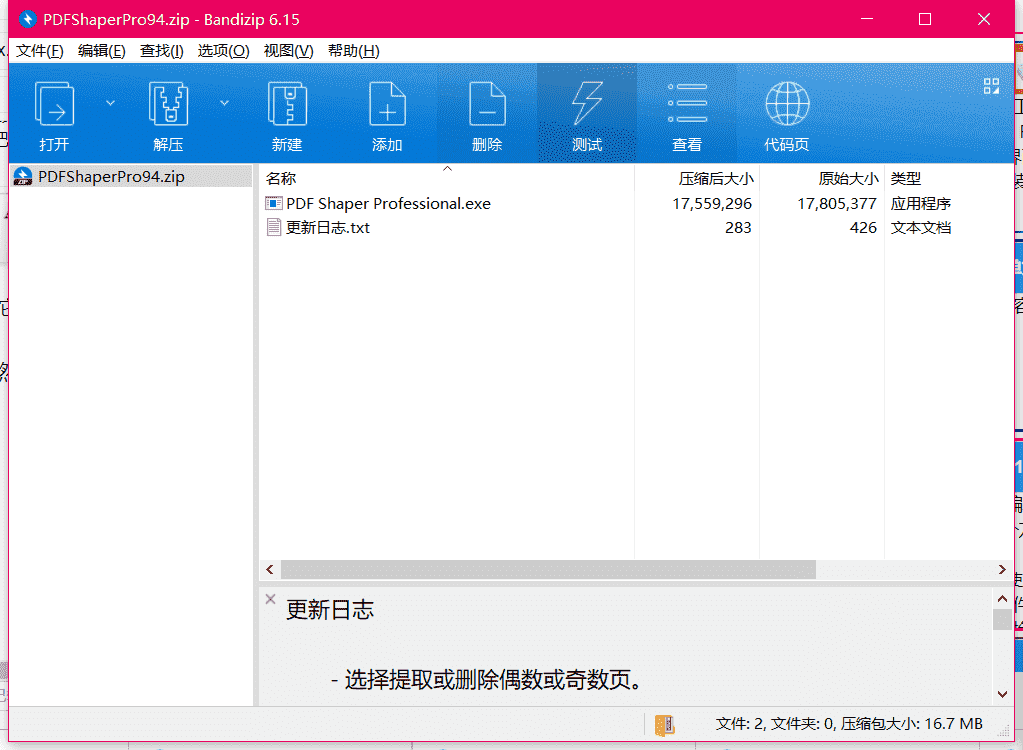Viewport: 1023px width, 750px height.
Task: Click the original size 426 cell
Action: click(863, 228)
